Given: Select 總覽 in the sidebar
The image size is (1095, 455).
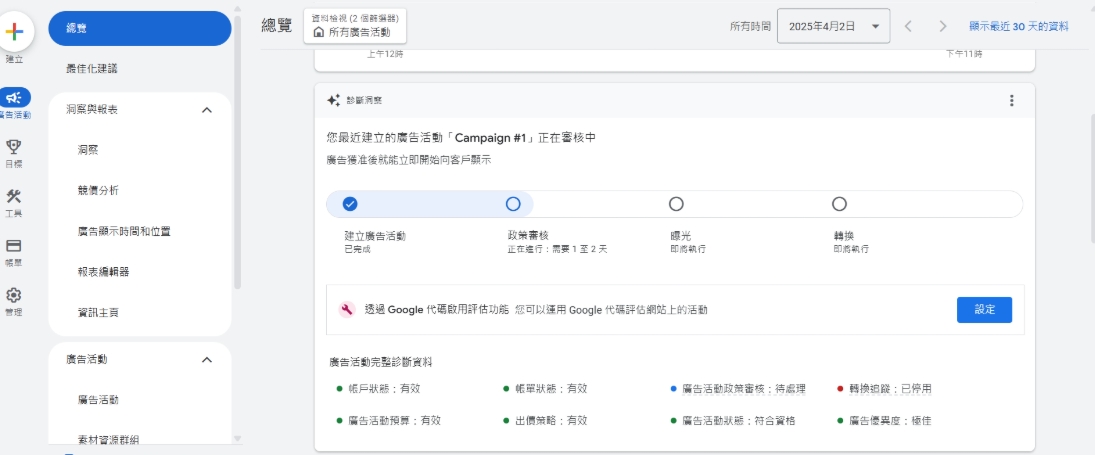Looking at the screenshot, I should coord(140,29).
